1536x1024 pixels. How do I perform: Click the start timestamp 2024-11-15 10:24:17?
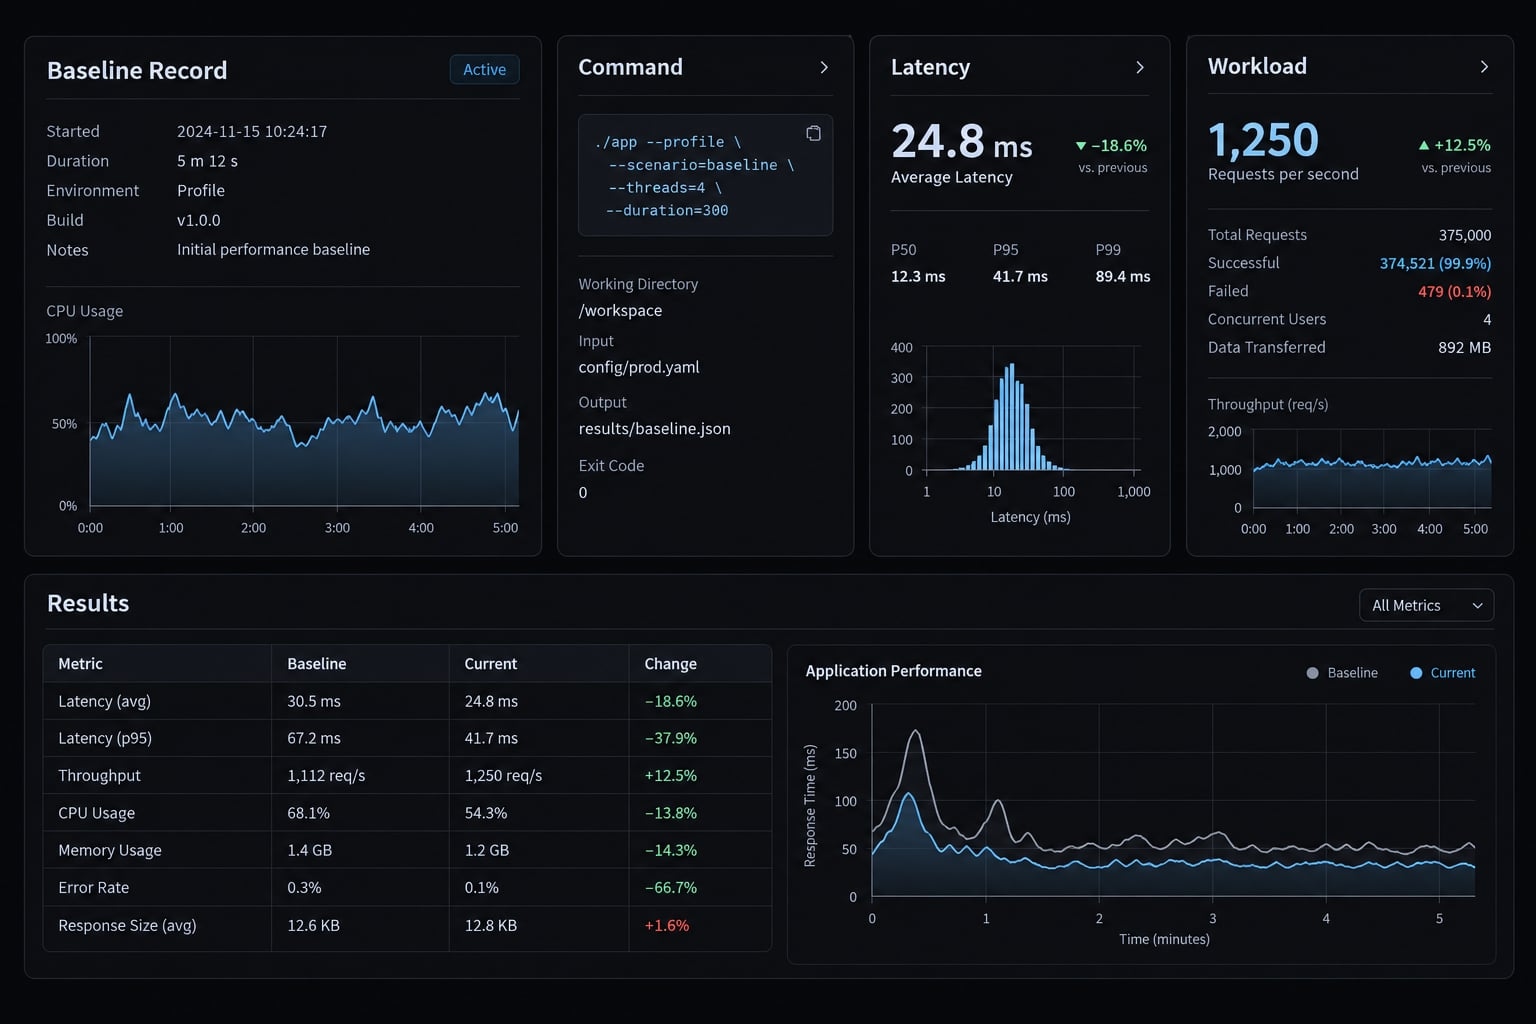(252, 131)
